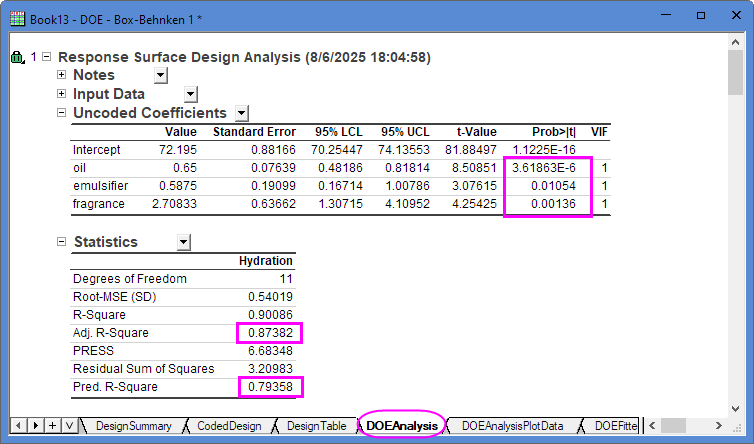Click the Root-MSE (SD) value 0.54019
Screen dimensions: 754x444
[270, 297]
